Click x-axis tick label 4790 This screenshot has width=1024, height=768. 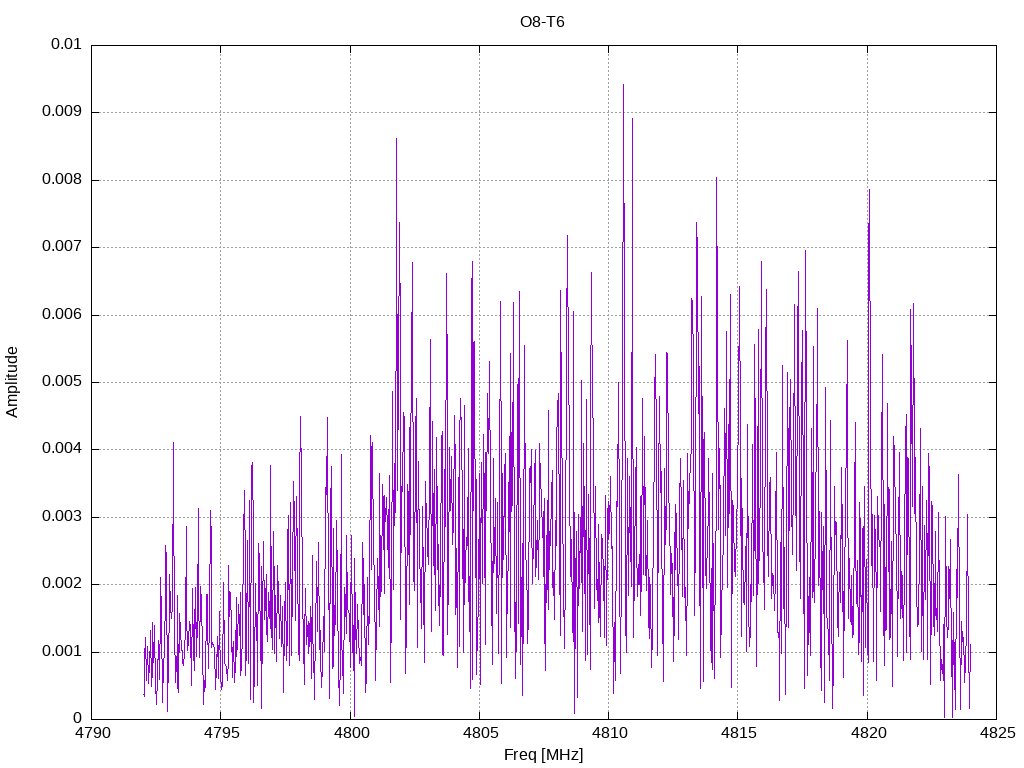coord(92,733)
